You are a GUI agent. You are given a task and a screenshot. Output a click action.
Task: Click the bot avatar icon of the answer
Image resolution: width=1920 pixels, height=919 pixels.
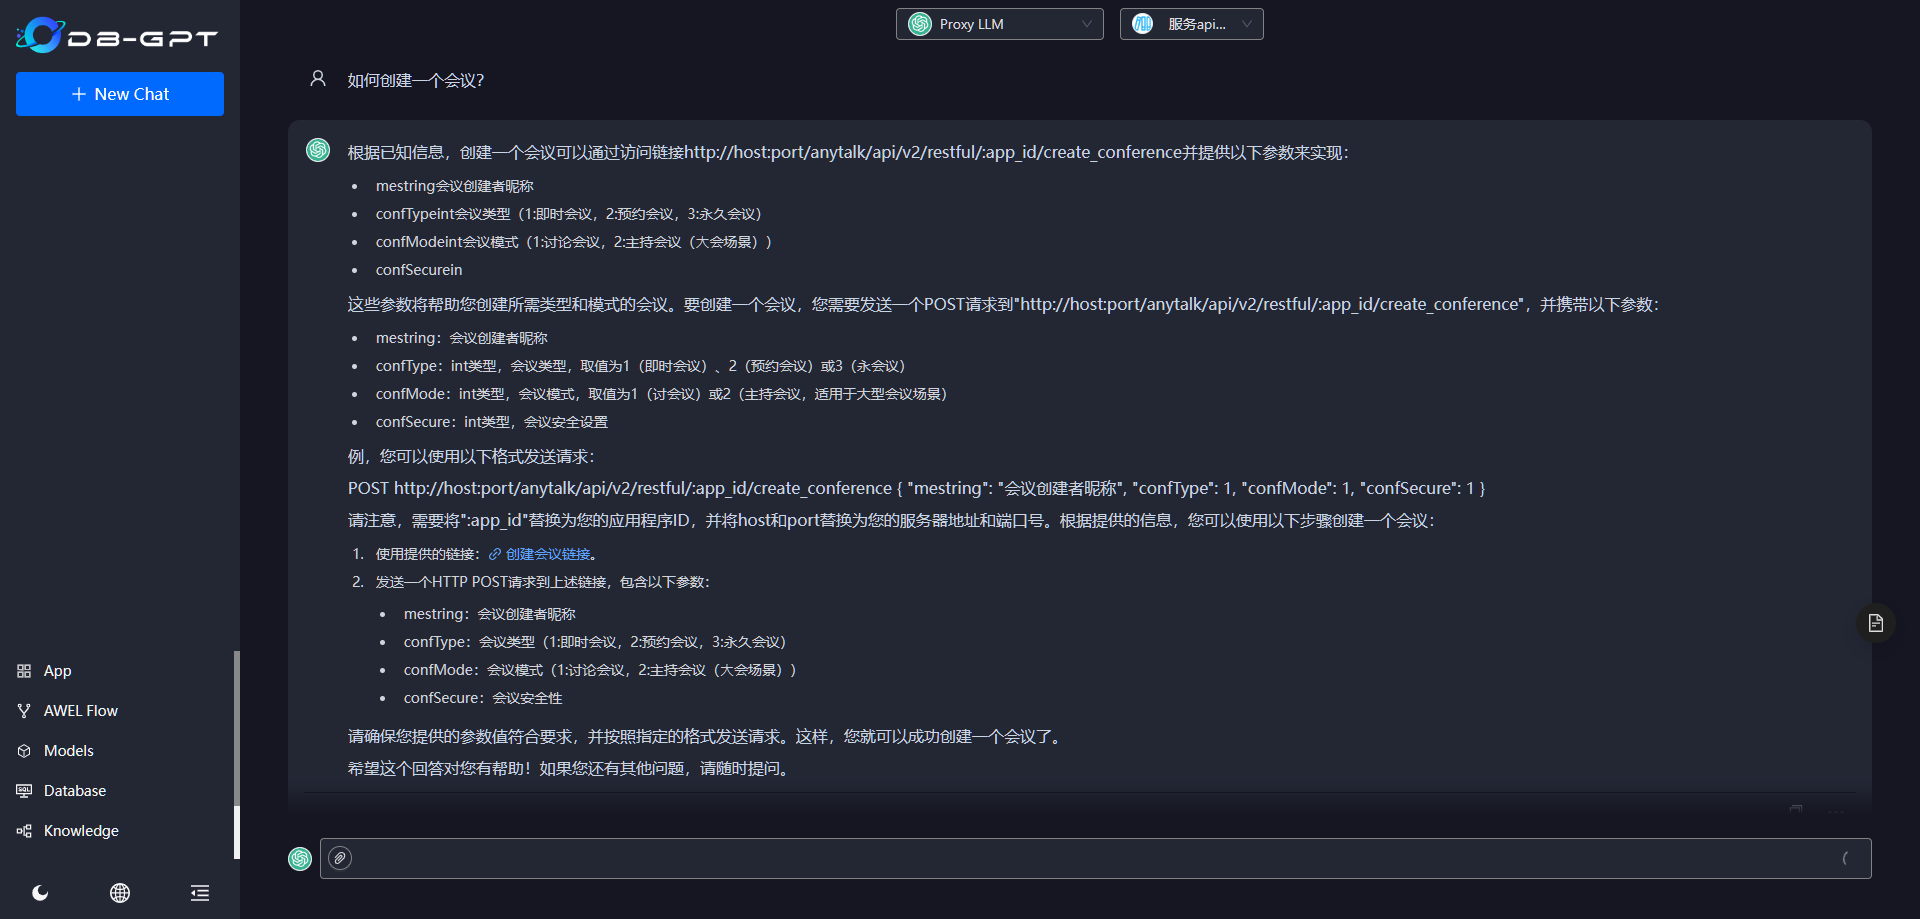click(x=318, y=150)
